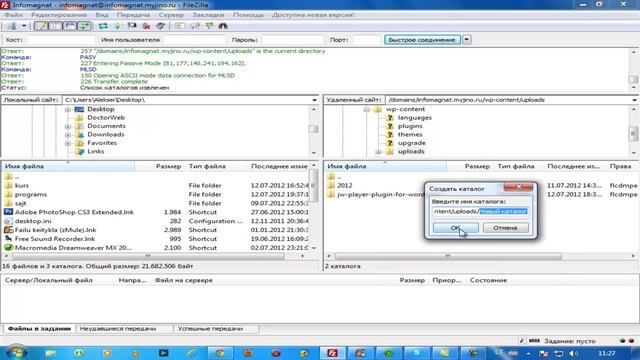640x360 pixels.
Task: Select the plugins folder in remote tree
Action: tap(410, 126)
